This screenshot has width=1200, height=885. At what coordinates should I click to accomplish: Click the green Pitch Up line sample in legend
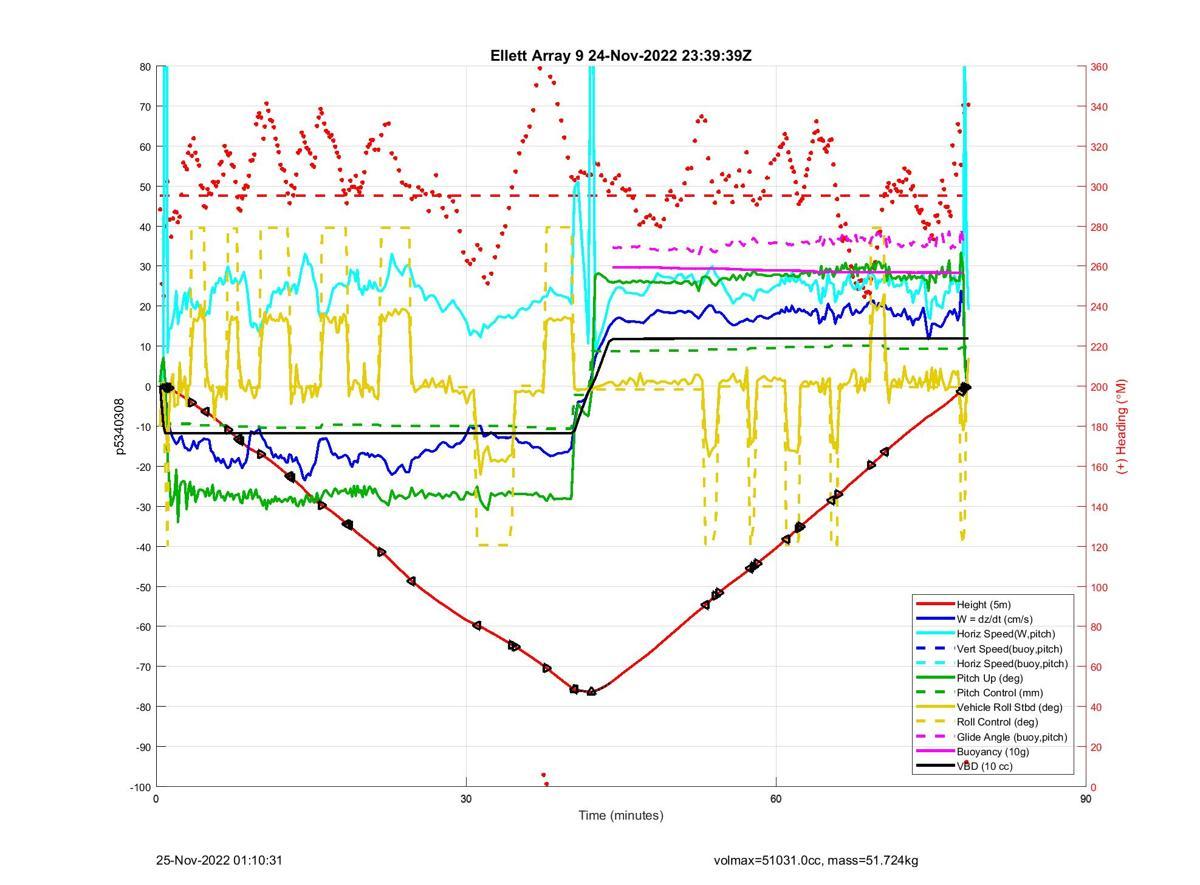[x=934, y=678]
